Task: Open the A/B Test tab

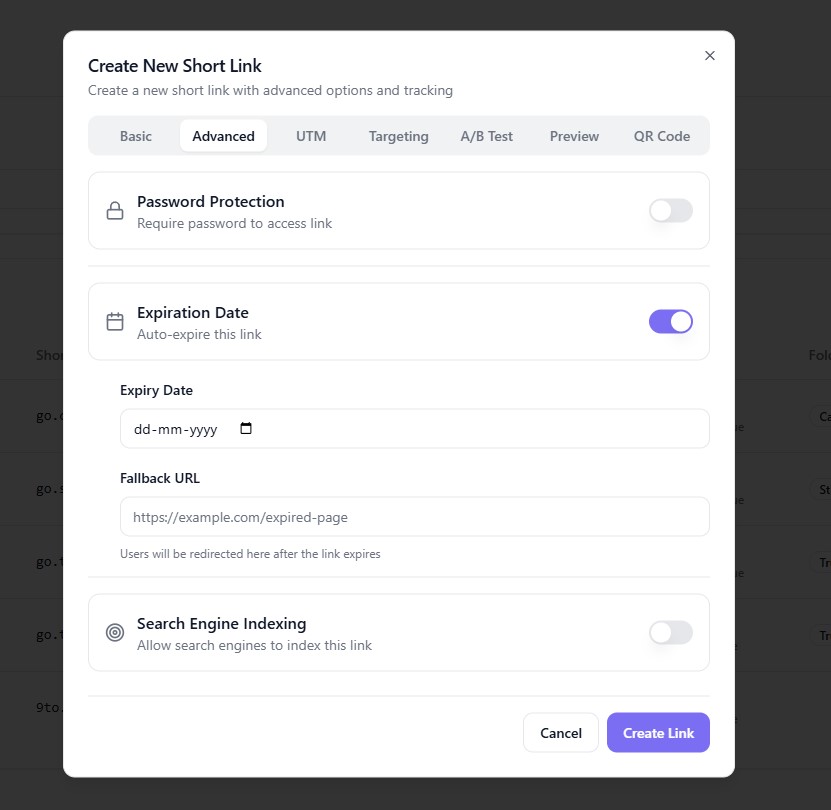Action: [x=486, y=136]
